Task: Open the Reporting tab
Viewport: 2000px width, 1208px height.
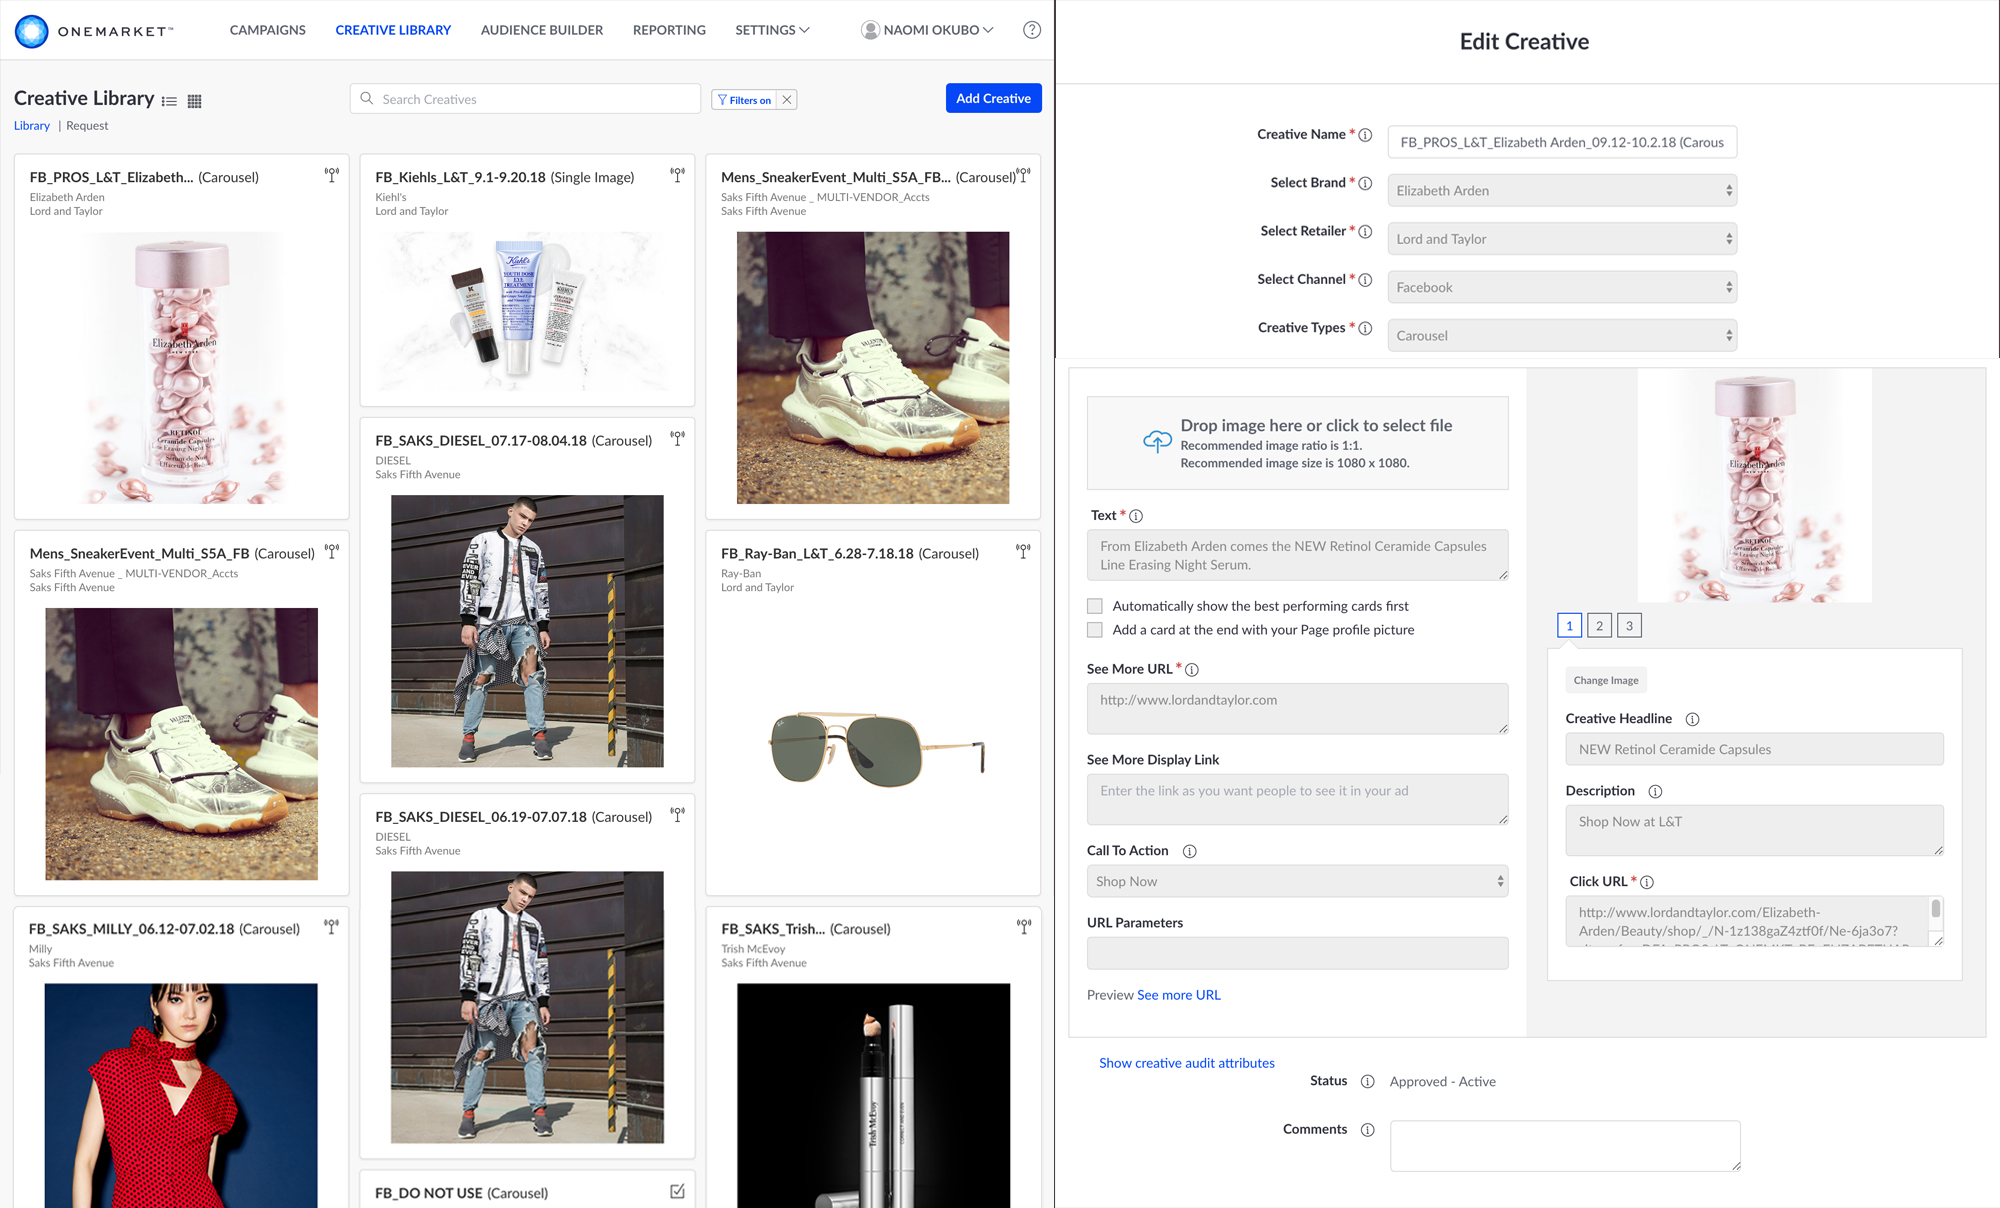Action: (669, 30)
